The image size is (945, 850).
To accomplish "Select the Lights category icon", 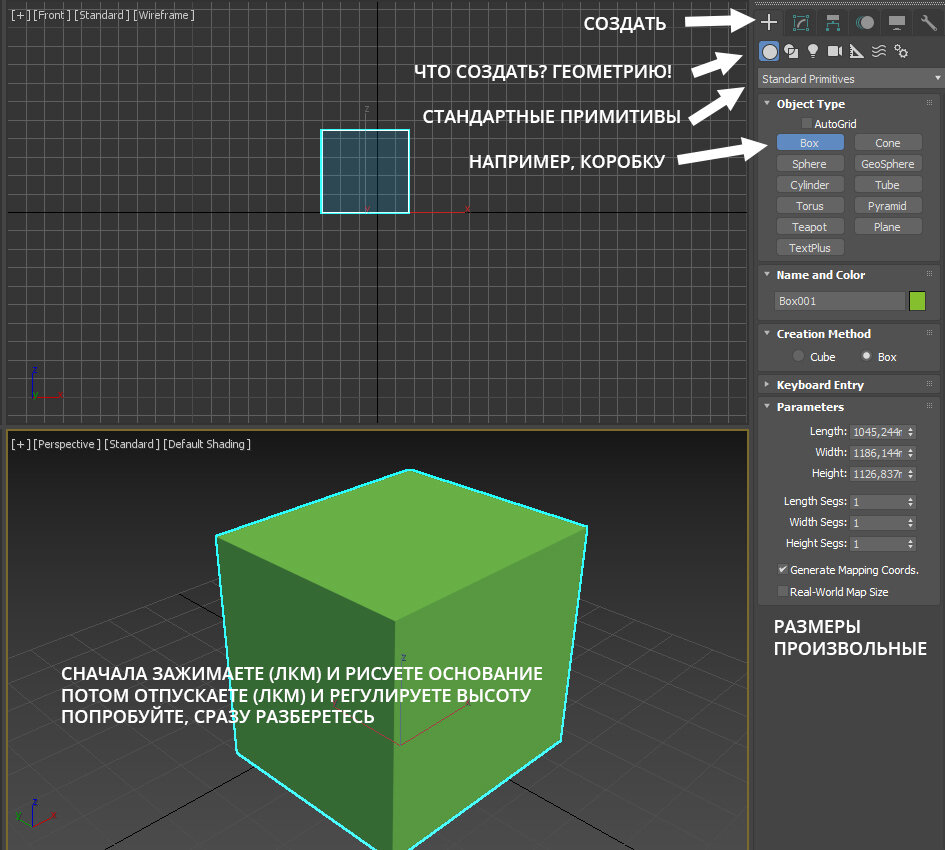I will [x=813, y=51].
